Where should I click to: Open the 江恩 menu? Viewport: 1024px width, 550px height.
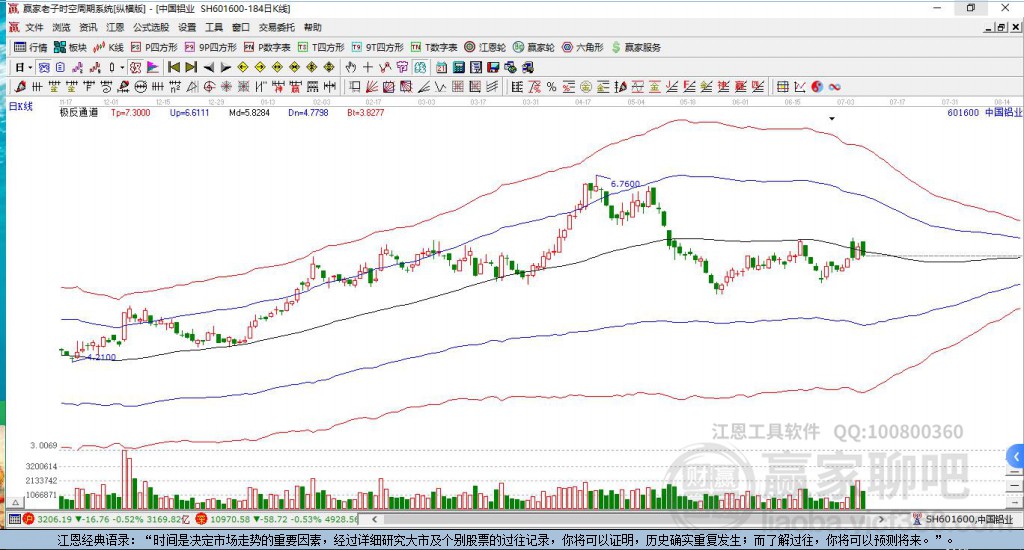tap(115, 27)
